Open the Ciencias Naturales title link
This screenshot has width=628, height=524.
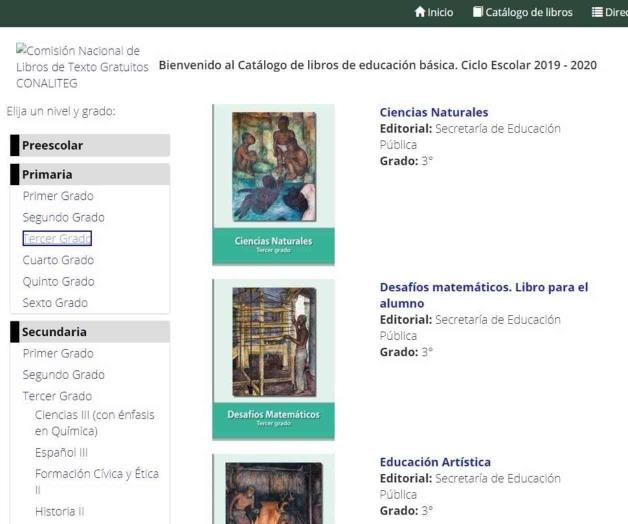[x=434, y=112]
